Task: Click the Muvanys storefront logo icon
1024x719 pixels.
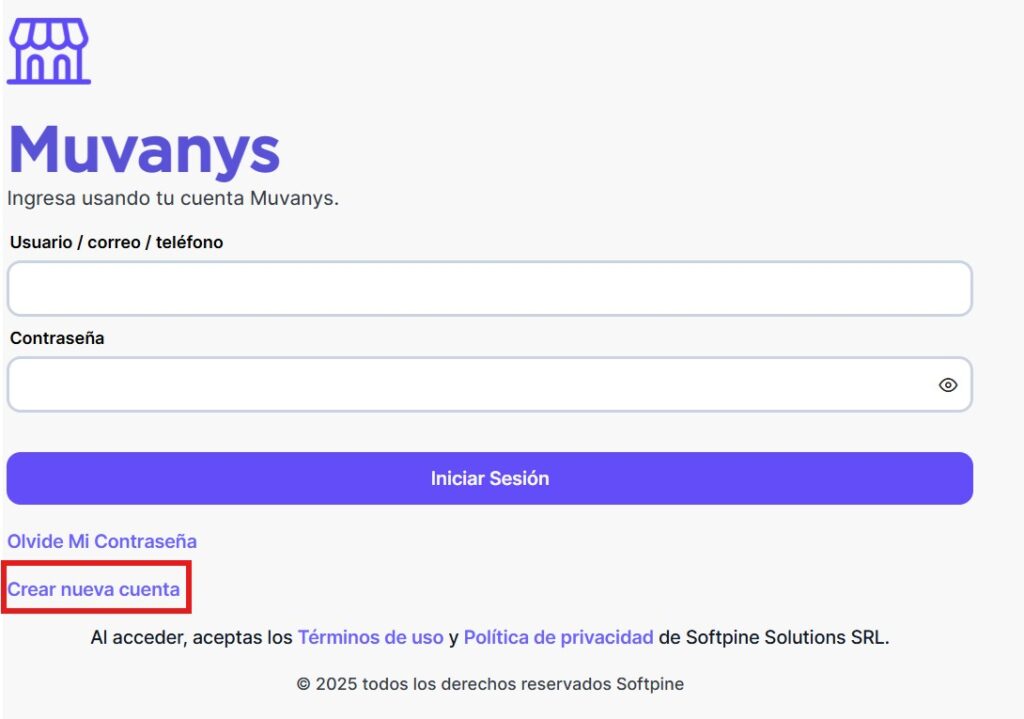Action: point(49,51)
